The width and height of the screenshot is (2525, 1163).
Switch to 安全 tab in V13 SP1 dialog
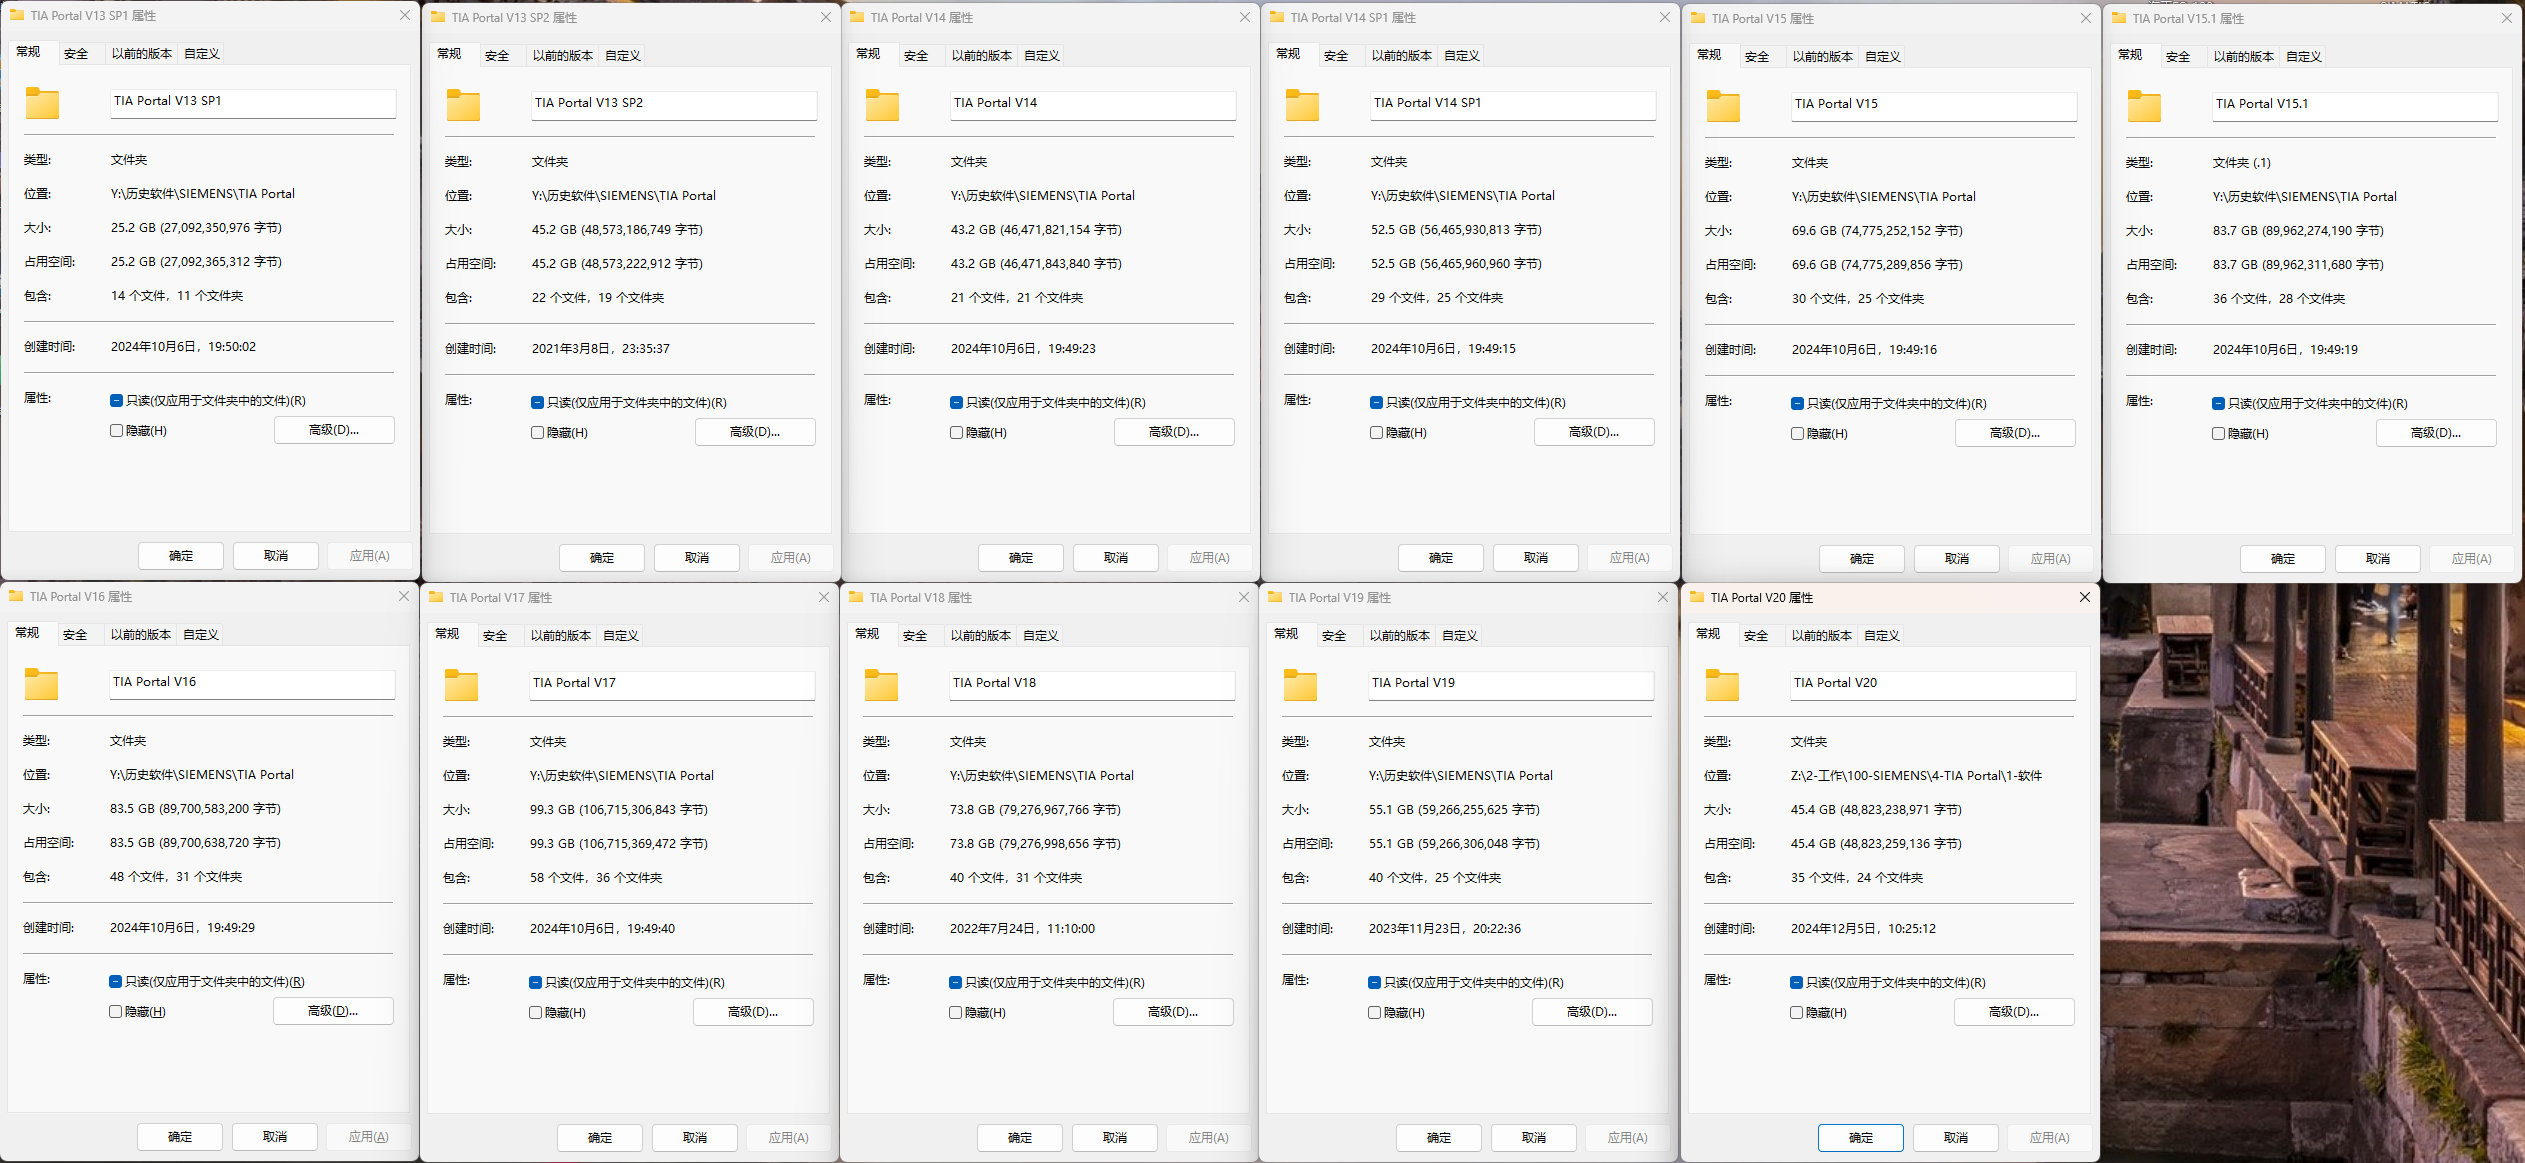coord(76,54)
